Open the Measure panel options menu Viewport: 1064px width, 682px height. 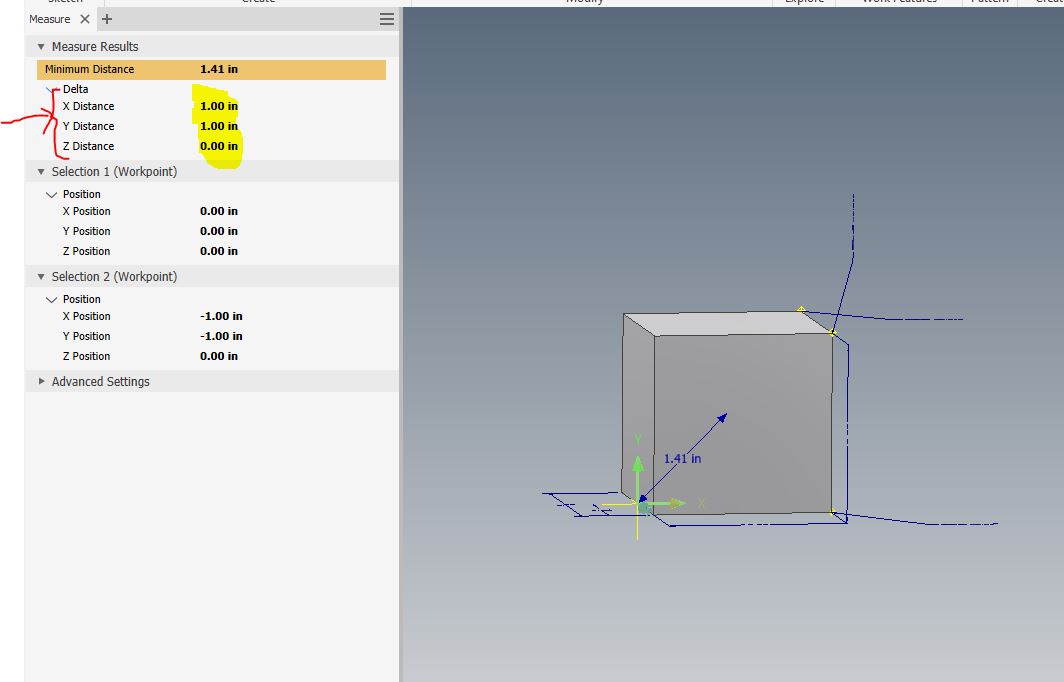click(x=386, y=18)
